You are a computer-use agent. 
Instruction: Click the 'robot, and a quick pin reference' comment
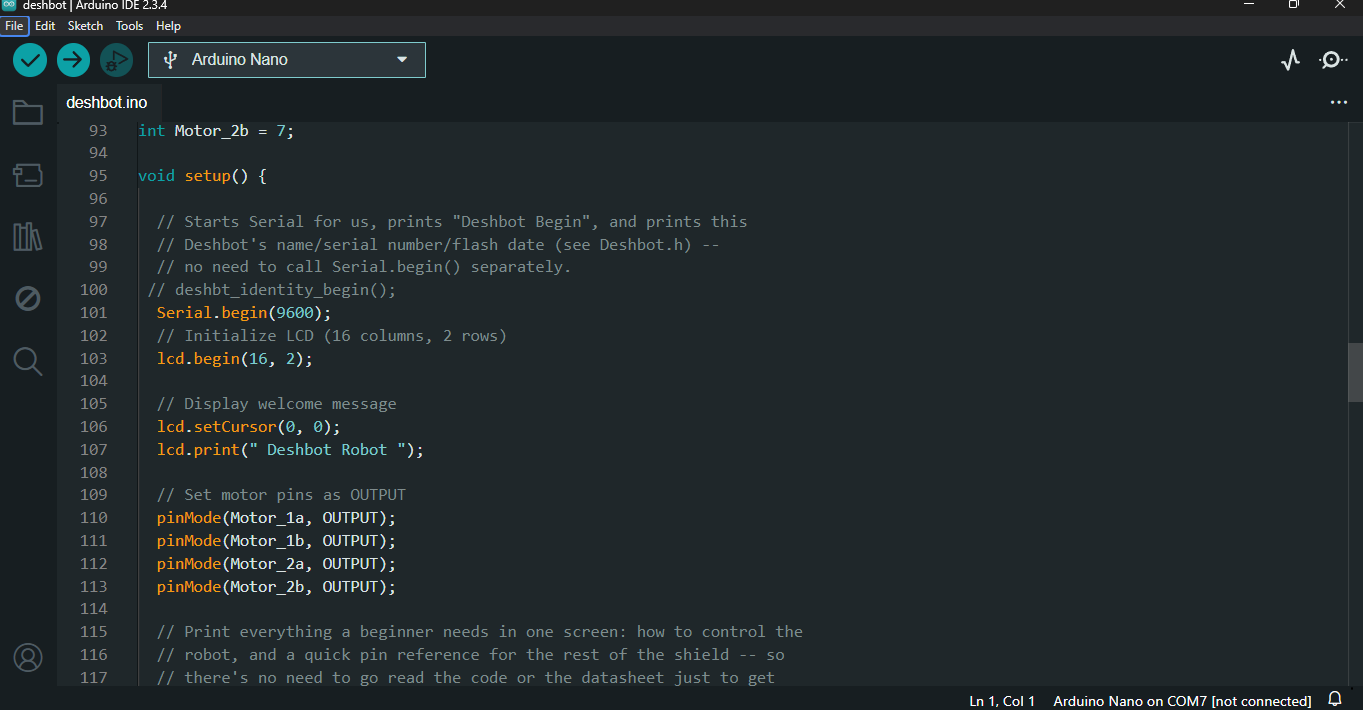point(470,655)
